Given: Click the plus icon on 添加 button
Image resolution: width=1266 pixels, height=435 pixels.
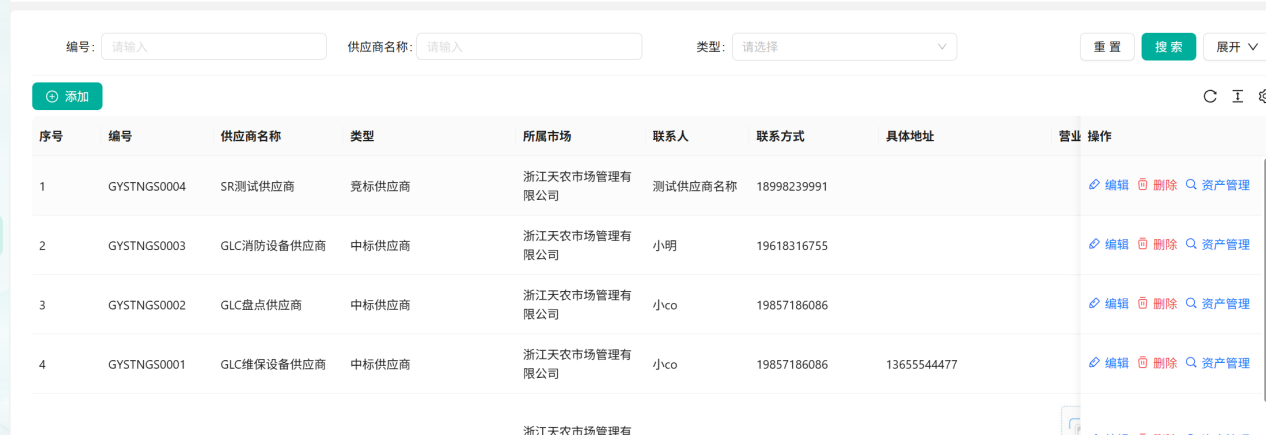Looking at the screenshot, I should (x=52, y=97).
